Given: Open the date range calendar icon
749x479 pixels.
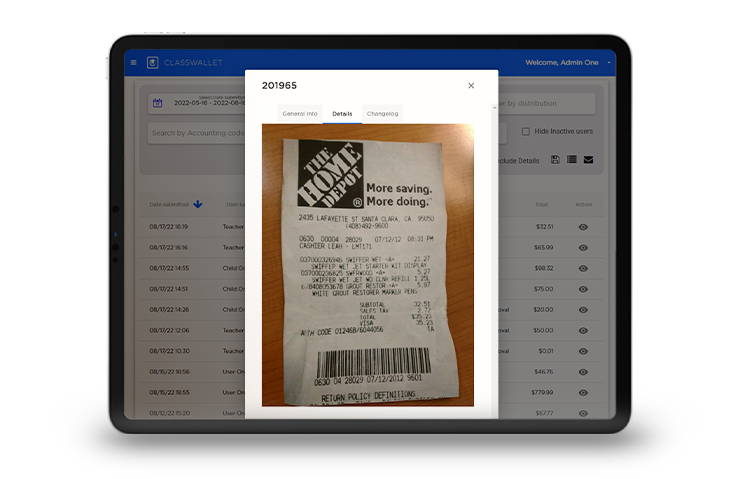Looking at the screenshot, I should [158, 103].
